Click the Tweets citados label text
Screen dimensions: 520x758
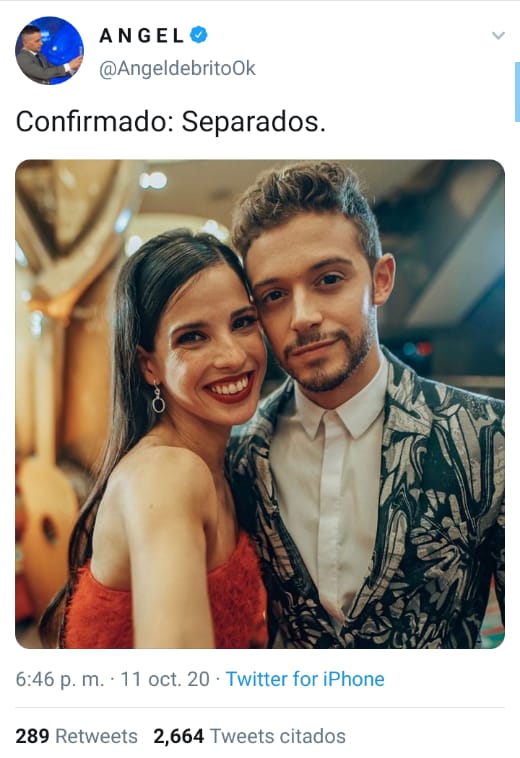(278, 736)
